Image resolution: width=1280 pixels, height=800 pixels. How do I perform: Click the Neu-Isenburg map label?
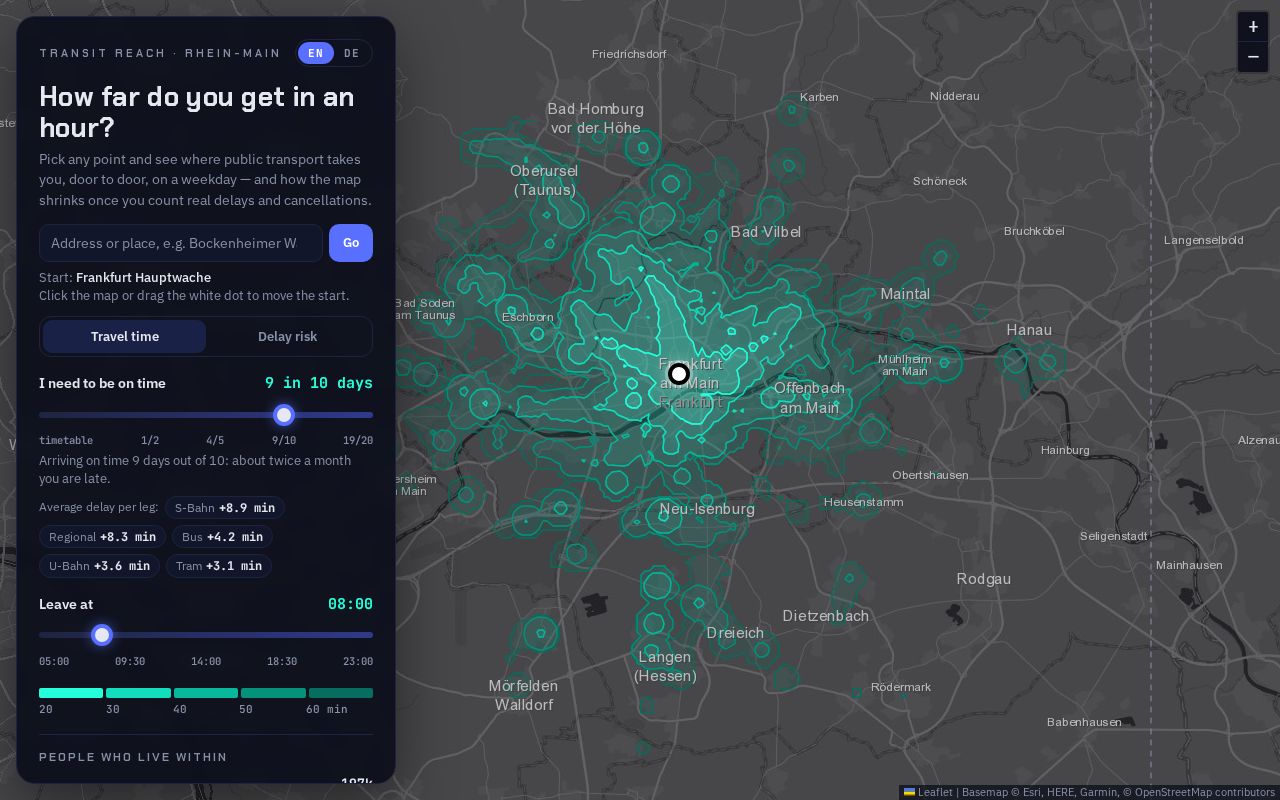pyautogui.click(x=707, y=509)
